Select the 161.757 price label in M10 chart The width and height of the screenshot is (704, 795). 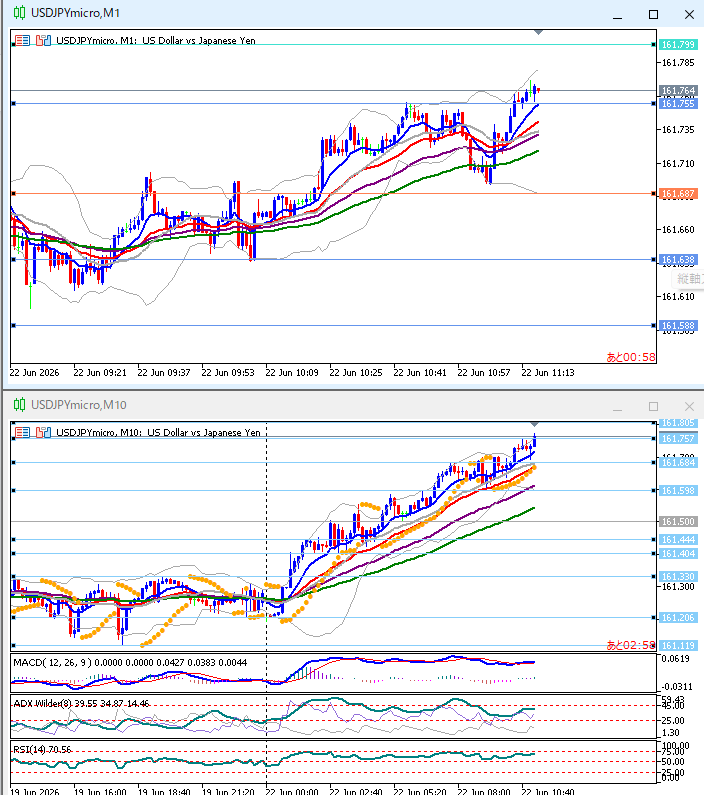coord(678,439)
